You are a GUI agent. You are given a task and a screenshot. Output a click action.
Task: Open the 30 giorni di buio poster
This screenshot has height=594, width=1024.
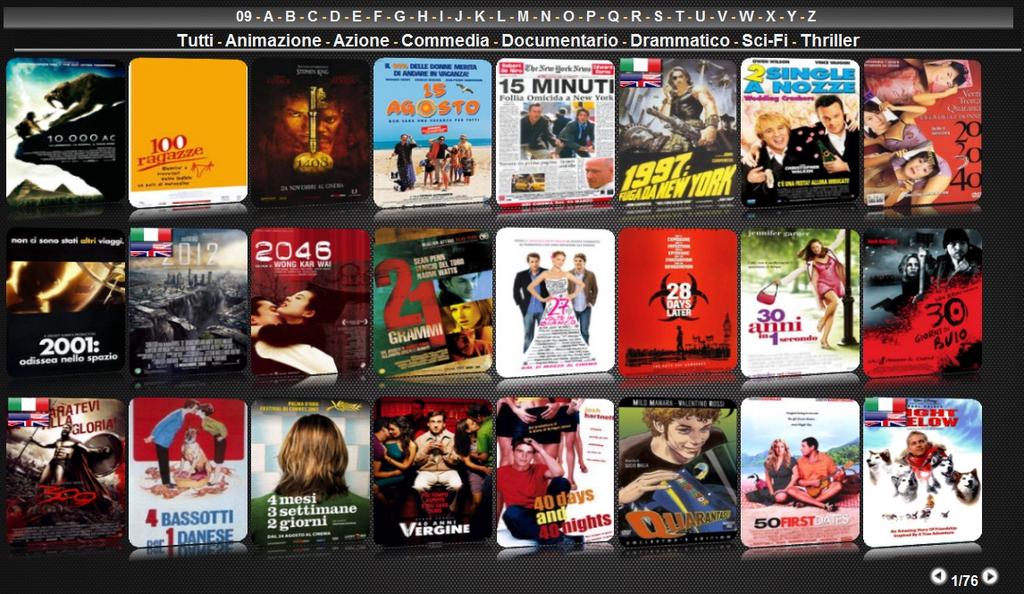922,302
